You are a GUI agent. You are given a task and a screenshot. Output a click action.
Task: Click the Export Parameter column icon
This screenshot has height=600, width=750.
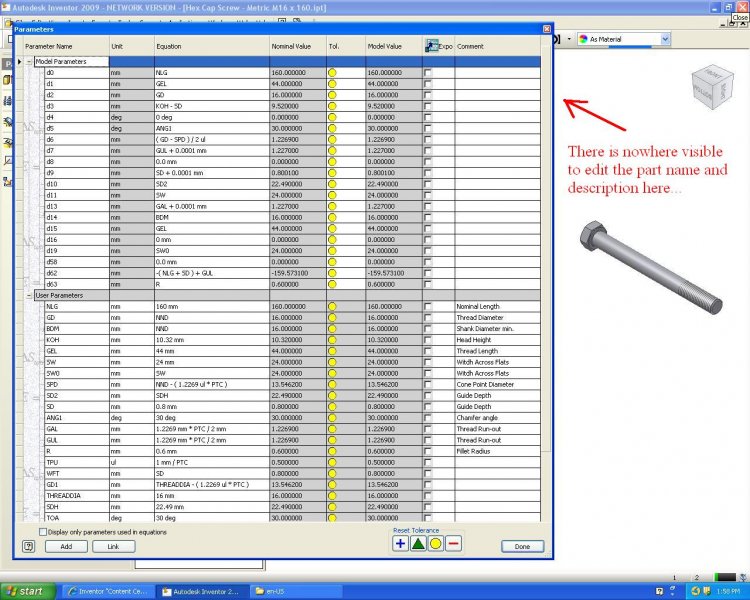[x=431, y=46]
